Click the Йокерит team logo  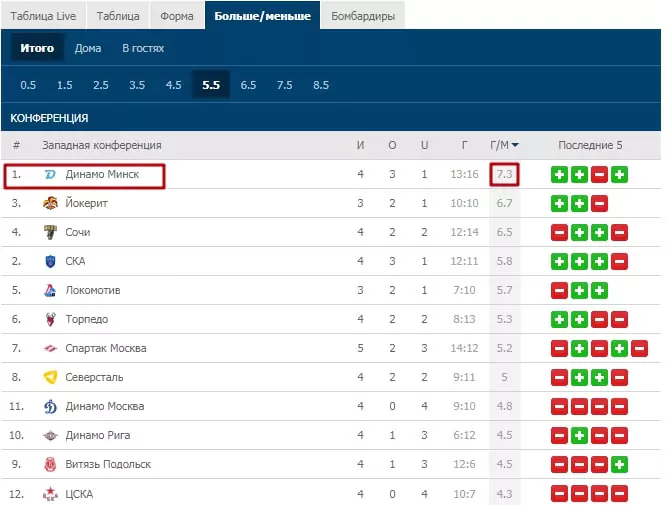[50, 203]
